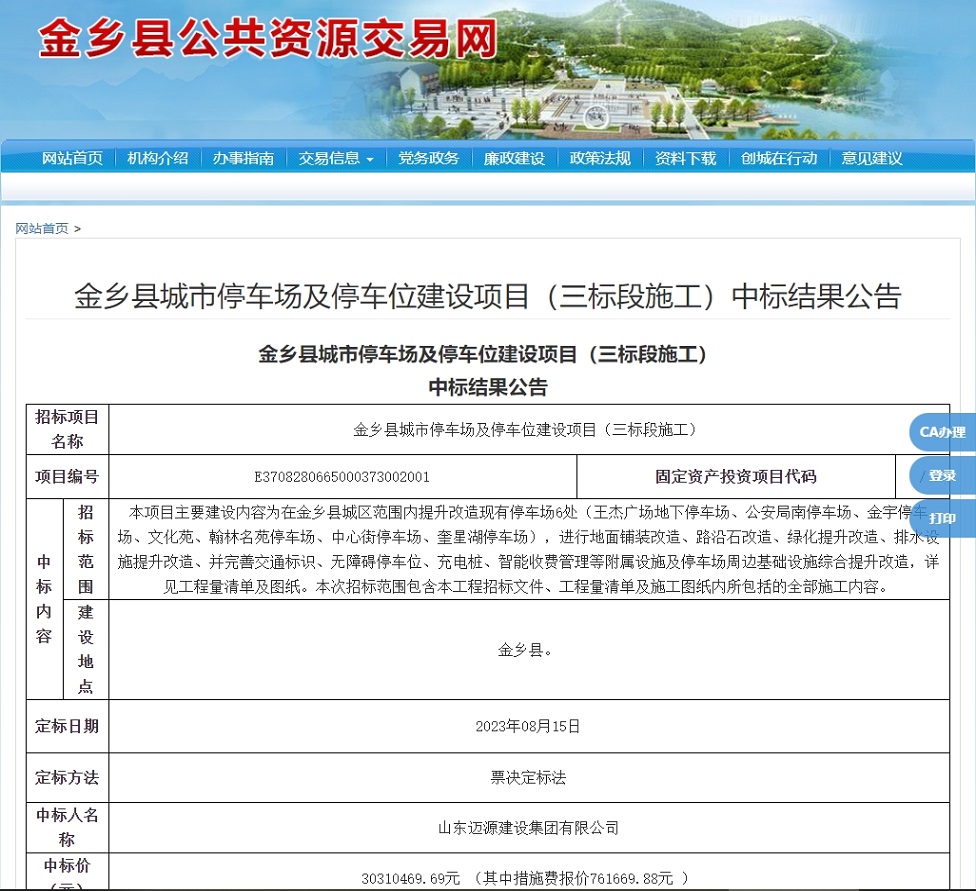Open the 机构介绍 menu item

click(157, 159)
